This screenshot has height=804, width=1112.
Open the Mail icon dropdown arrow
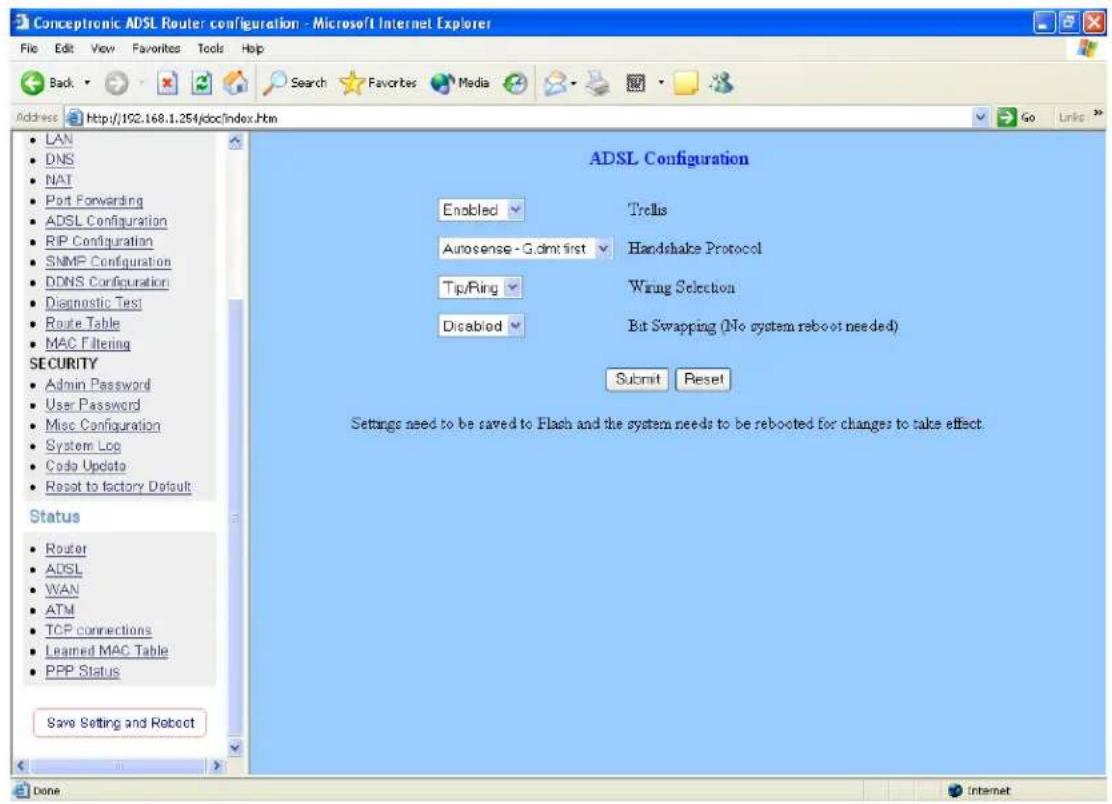pos(573,84)
